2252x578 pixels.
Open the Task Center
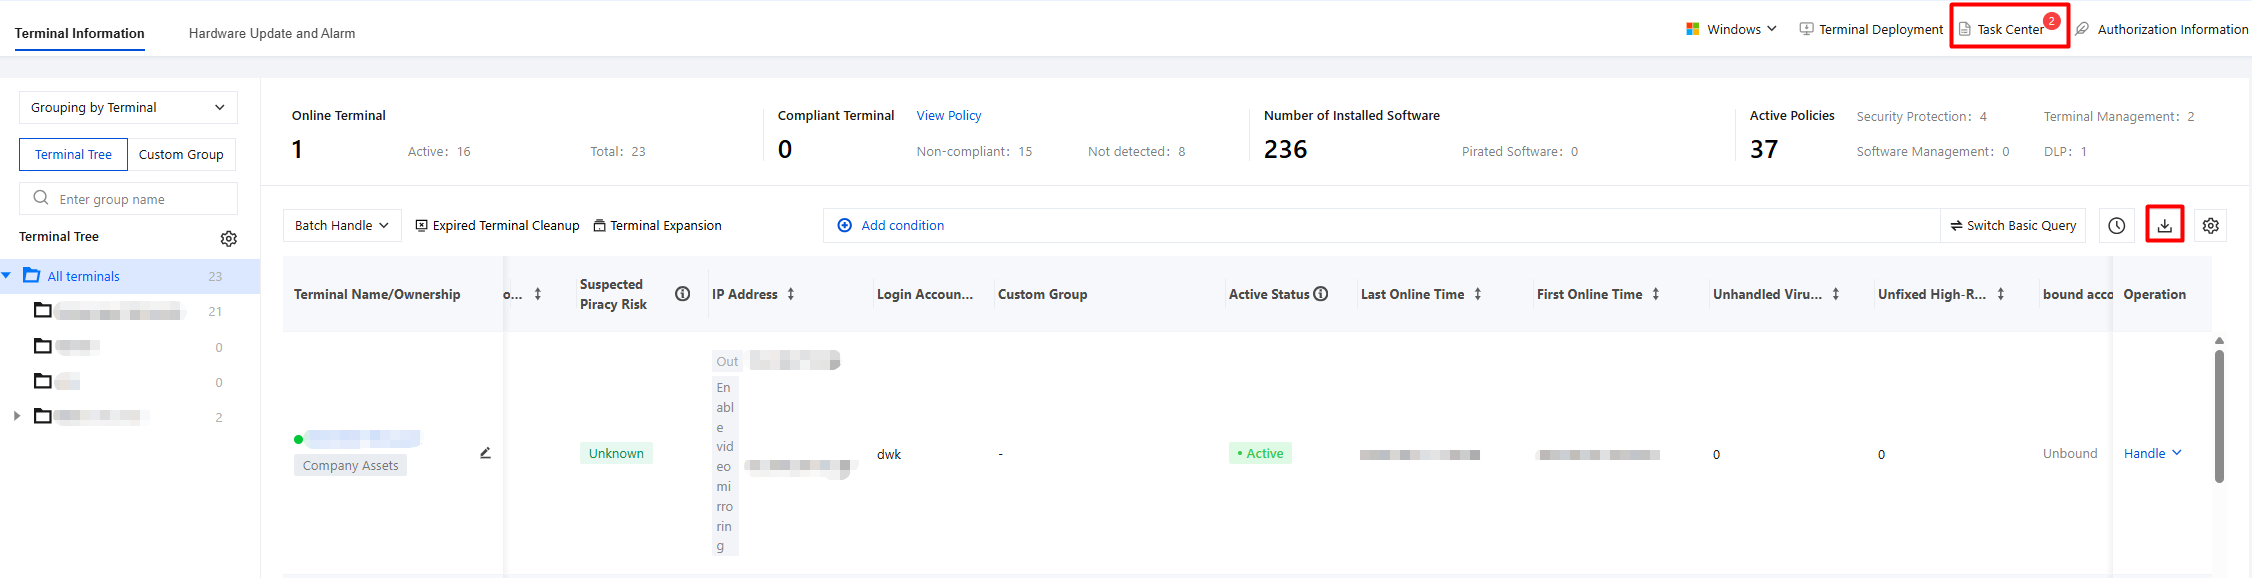click(x=2009, y=29)
